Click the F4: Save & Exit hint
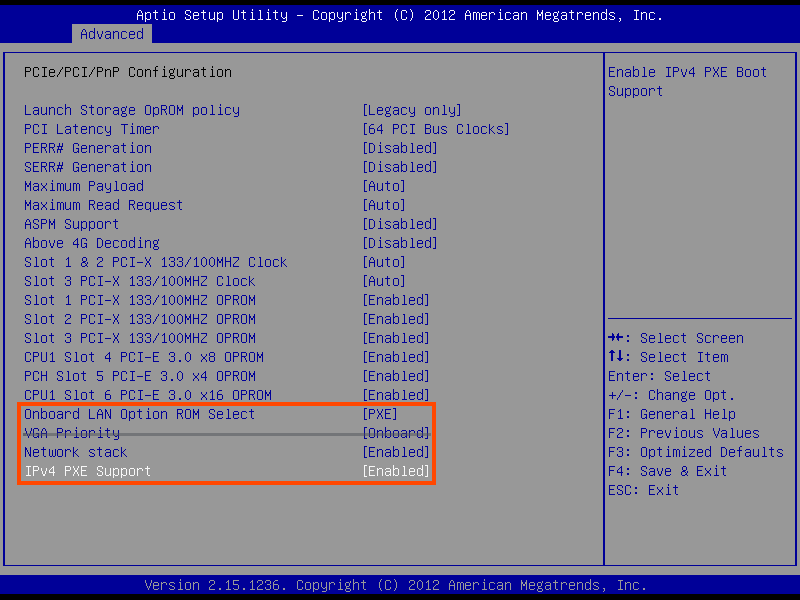Viewport: 800px width, 600px height. [667, 471]
